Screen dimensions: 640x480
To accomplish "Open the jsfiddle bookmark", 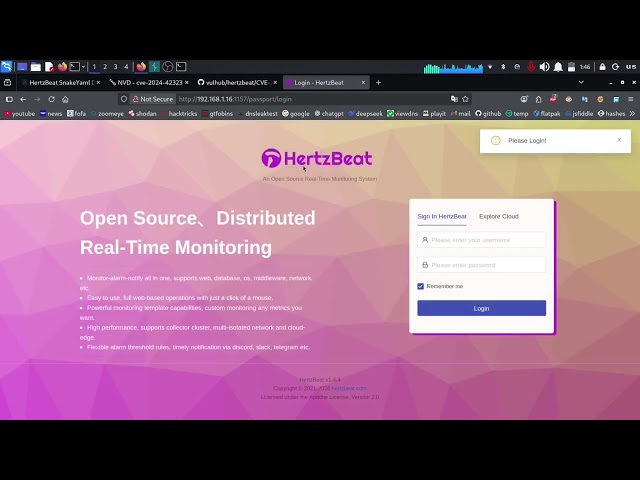I will tap(579, 113).
